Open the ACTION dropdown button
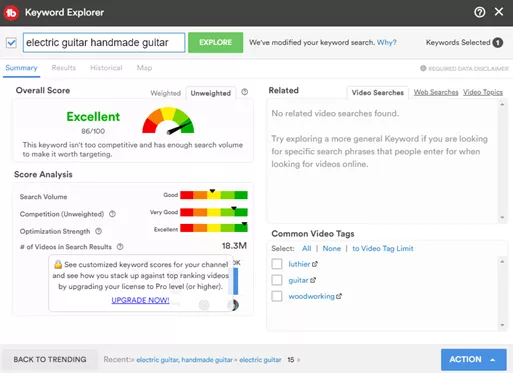The image size is (513, 373). point(474,360)
